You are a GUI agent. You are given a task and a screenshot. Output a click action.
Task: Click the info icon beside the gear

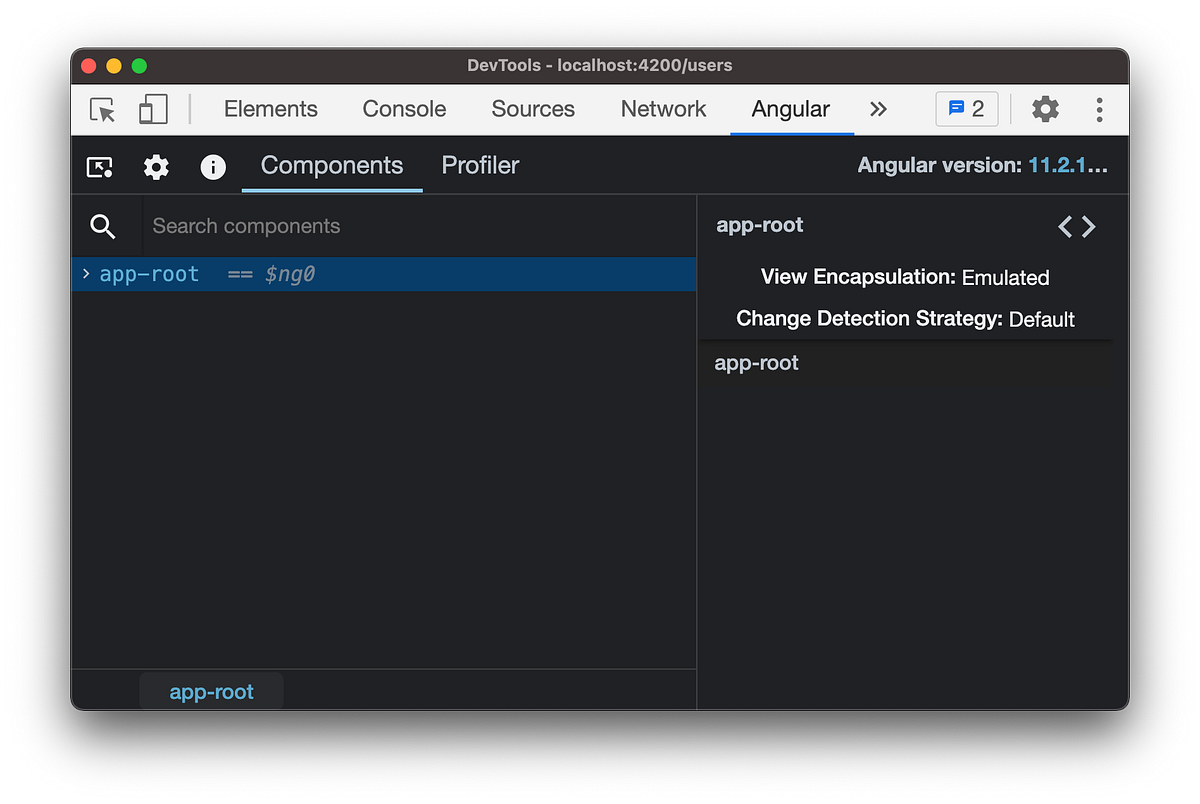point(212,166)
